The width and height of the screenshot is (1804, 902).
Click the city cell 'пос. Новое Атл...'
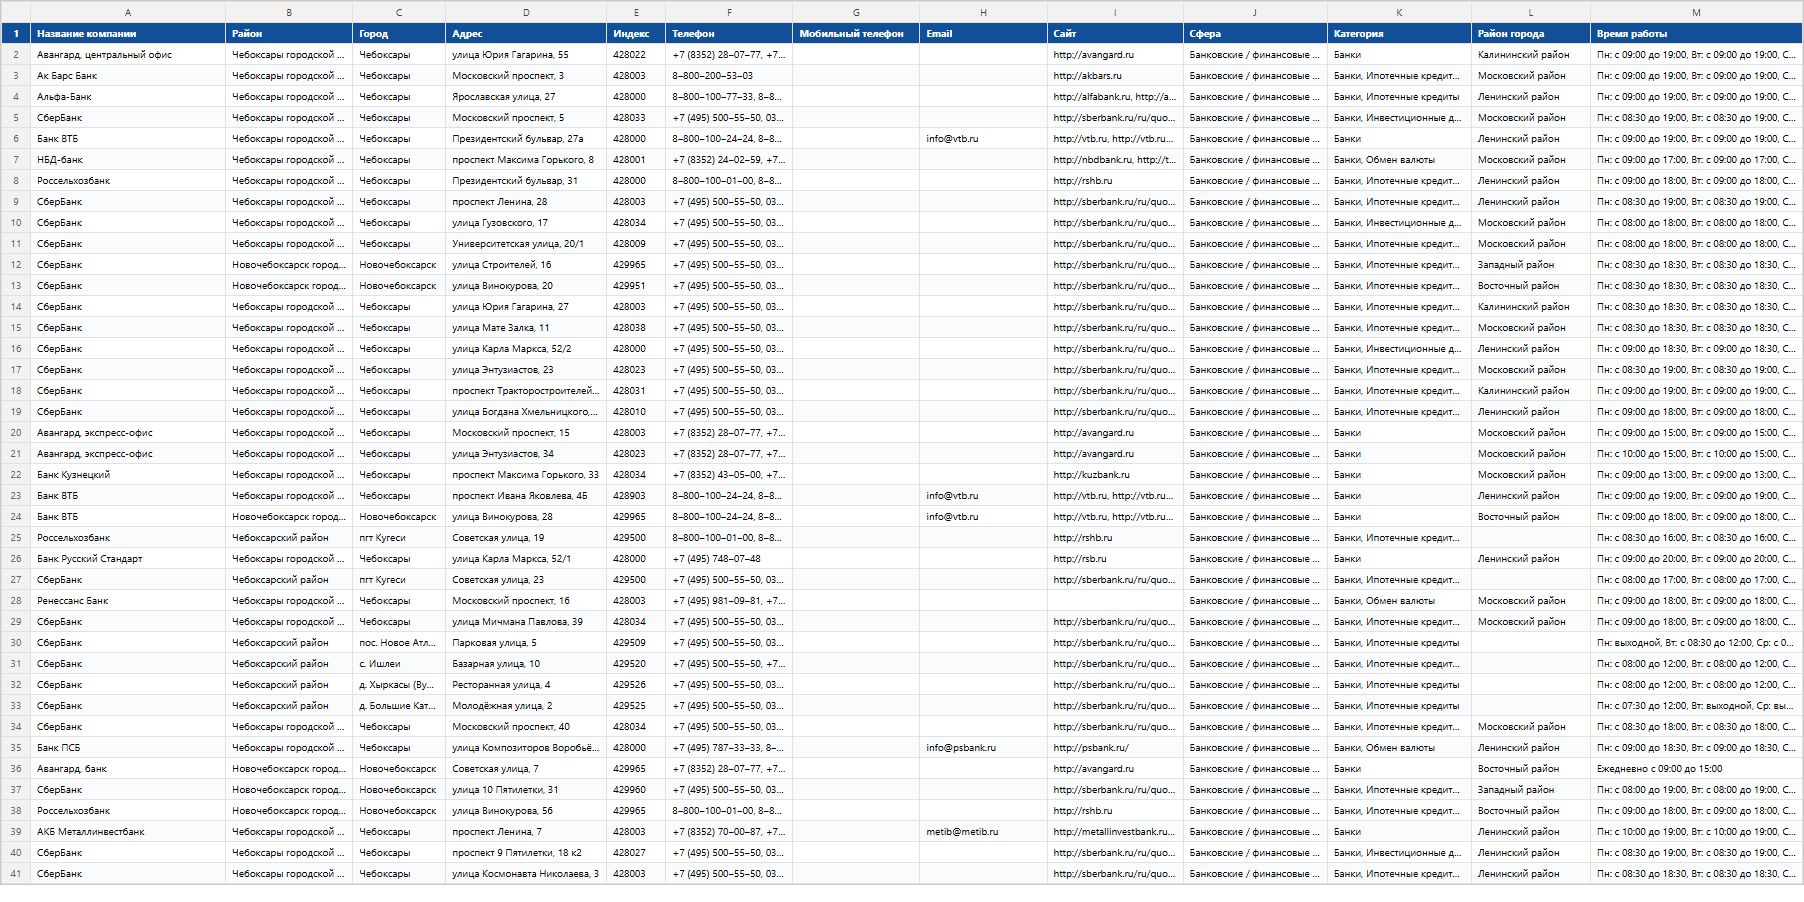coord(399,643)
